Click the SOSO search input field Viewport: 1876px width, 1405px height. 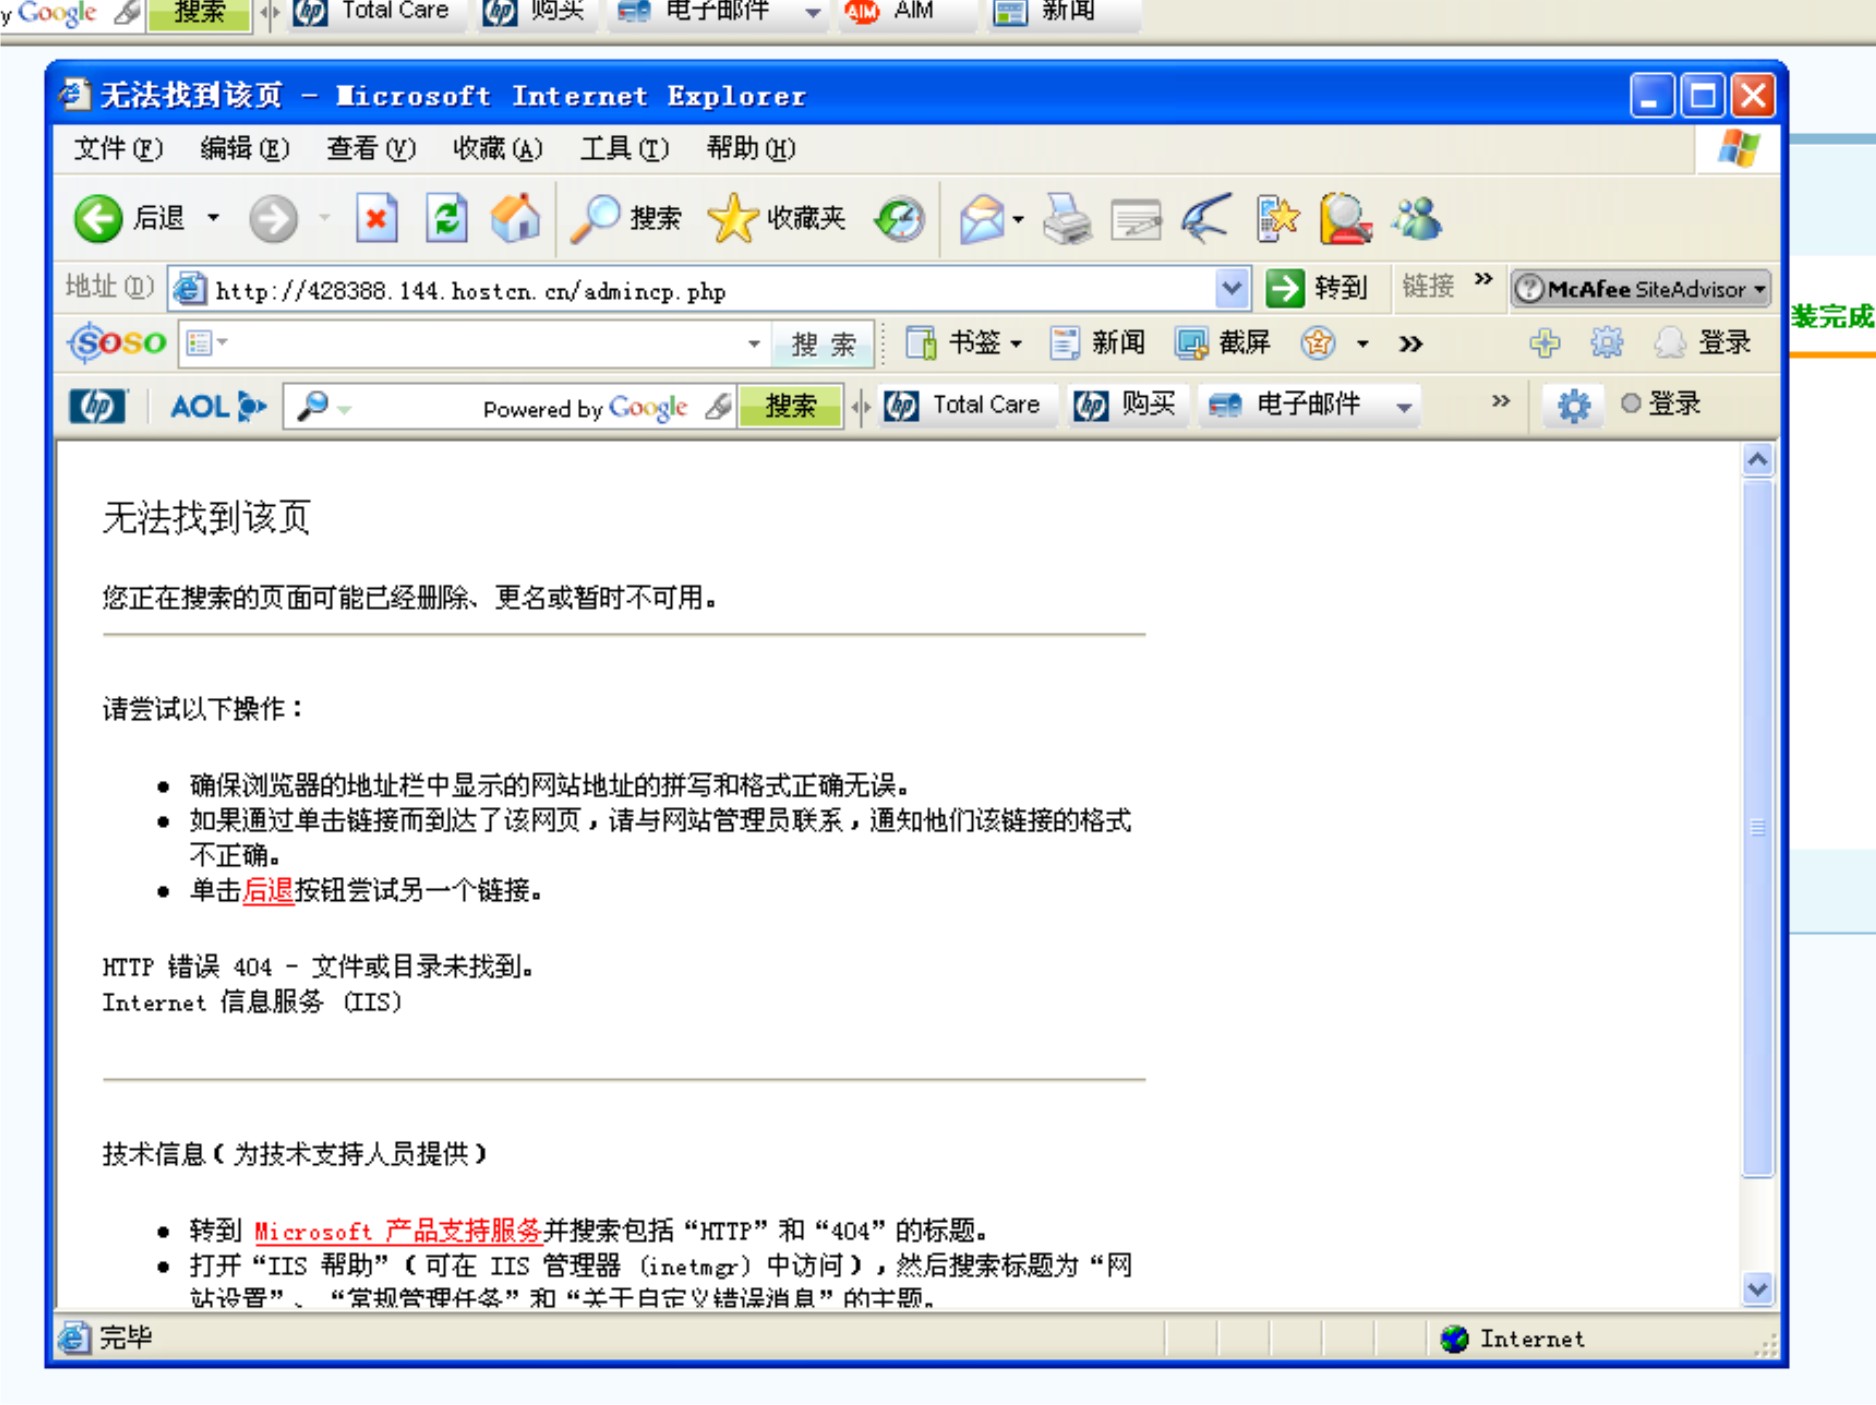click(x=474, y=344)
